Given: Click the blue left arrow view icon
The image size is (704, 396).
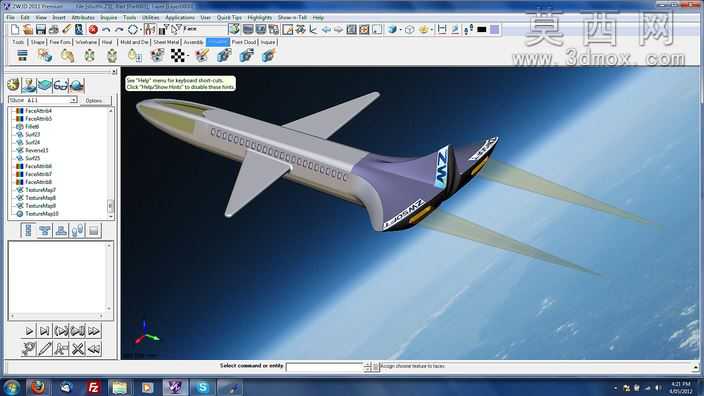Looking at the screenshot, I should click(x=326, y=30).
